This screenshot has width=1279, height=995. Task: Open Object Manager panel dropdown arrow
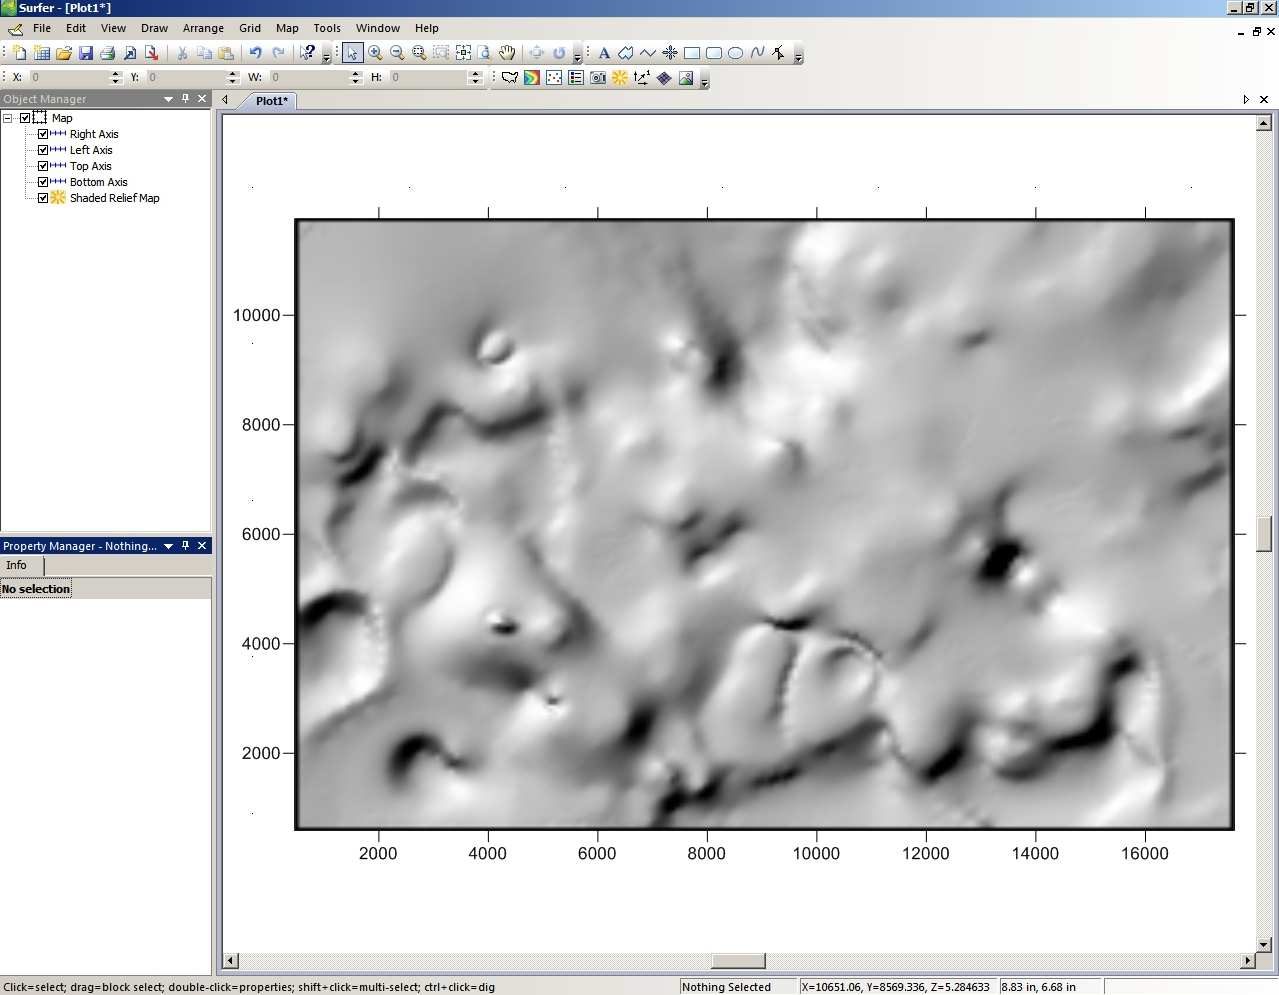168,99
